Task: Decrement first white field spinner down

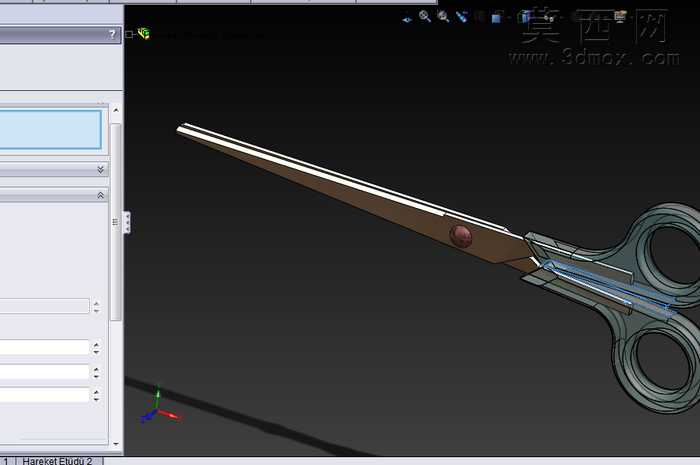Action: tap(96, 351)
